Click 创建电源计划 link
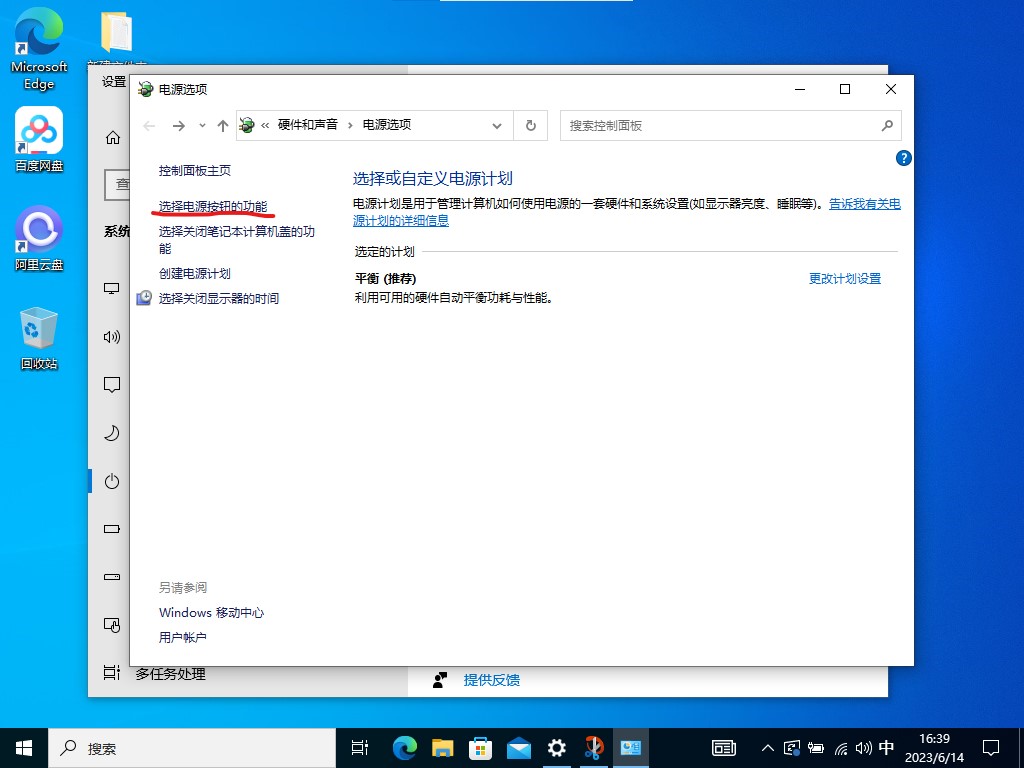The image size is (1024, 768). tap(195, 274)
